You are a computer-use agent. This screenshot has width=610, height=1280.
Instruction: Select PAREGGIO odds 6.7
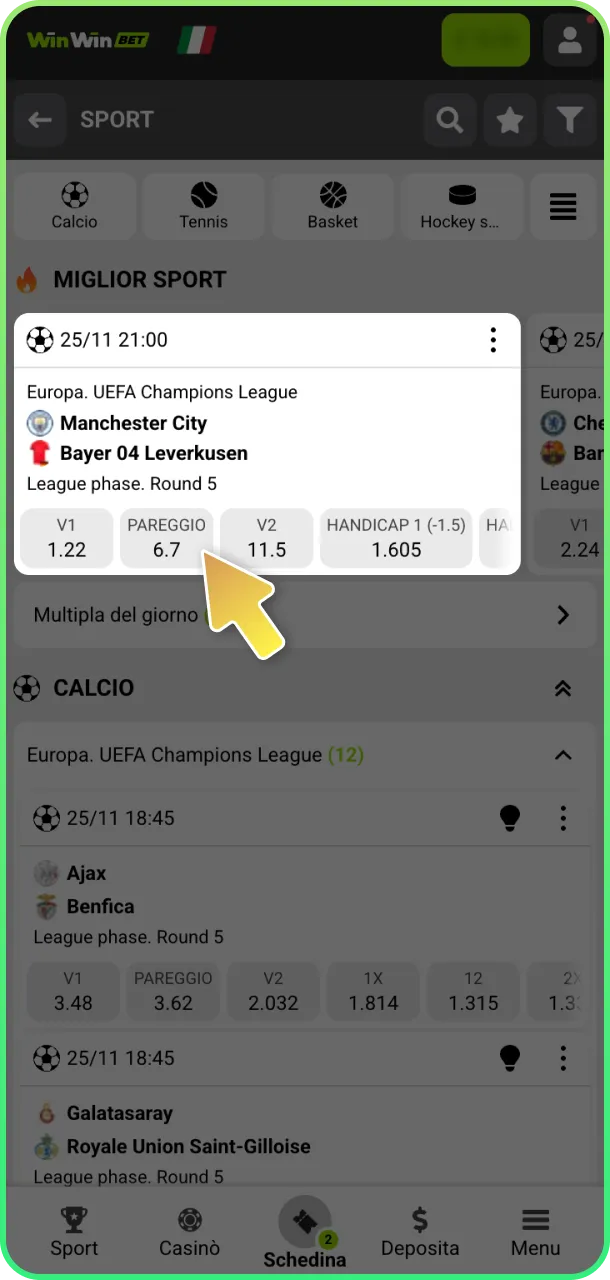(x=167, y=538)
